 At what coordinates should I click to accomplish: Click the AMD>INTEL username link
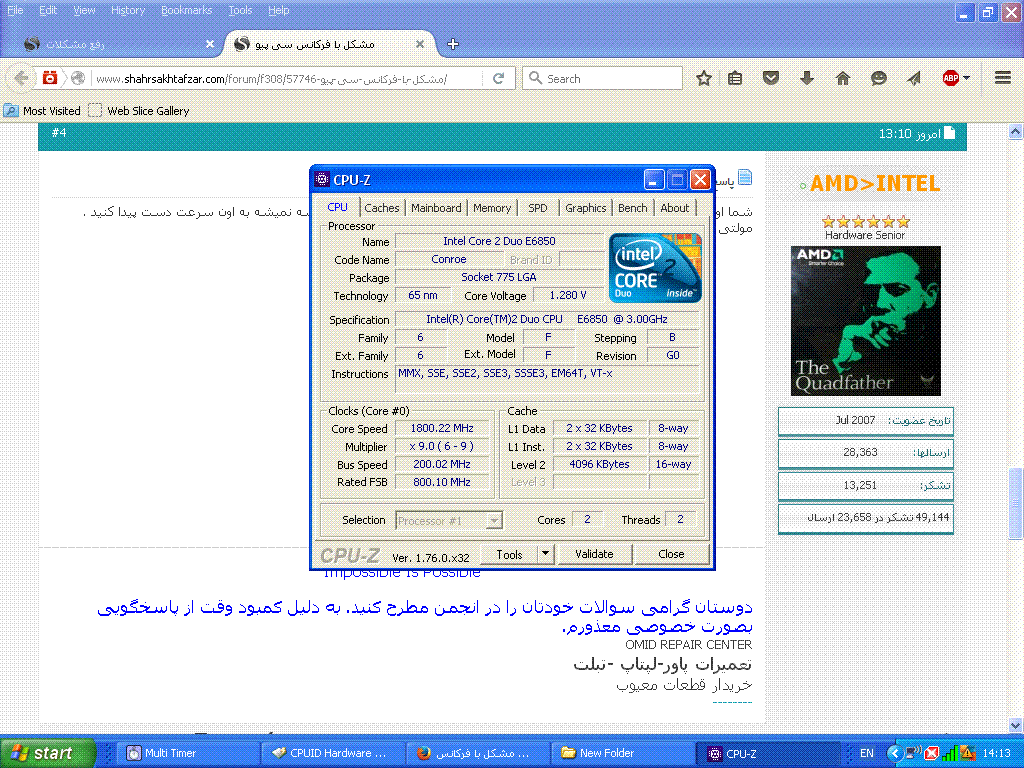(x=874, y=184)
